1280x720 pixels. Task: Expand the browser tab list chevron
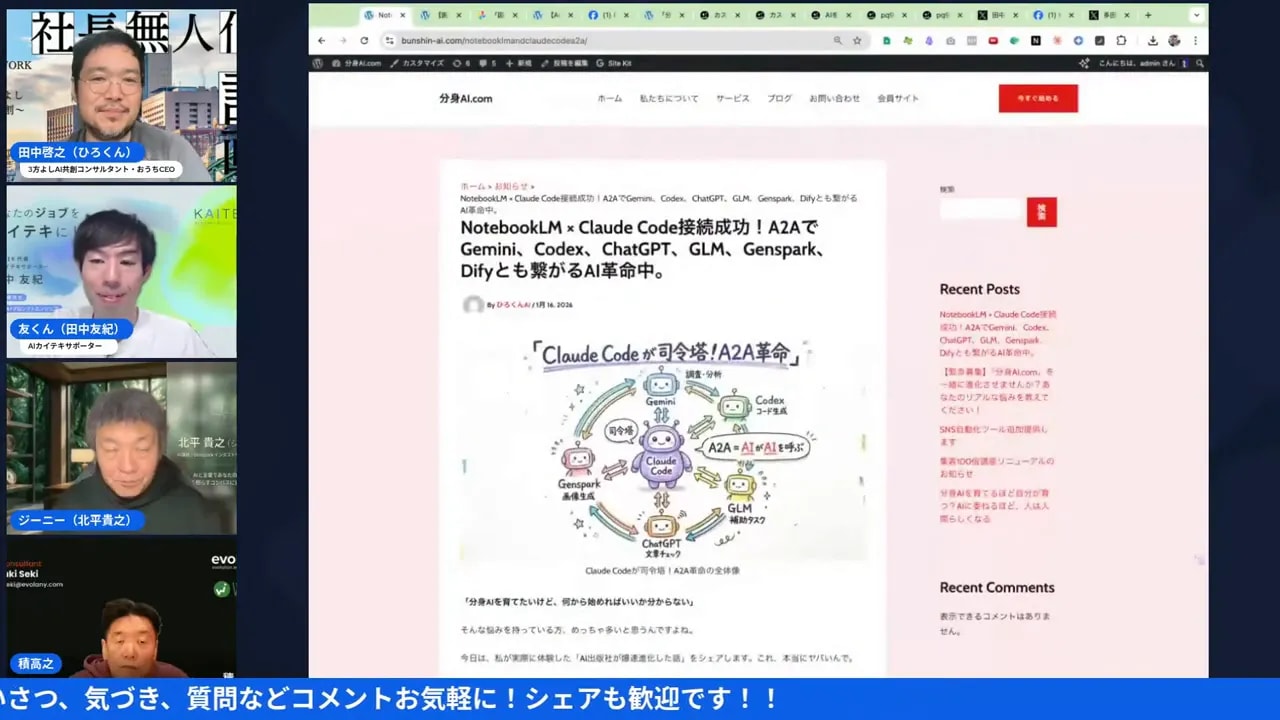[x=1196, y=15]
